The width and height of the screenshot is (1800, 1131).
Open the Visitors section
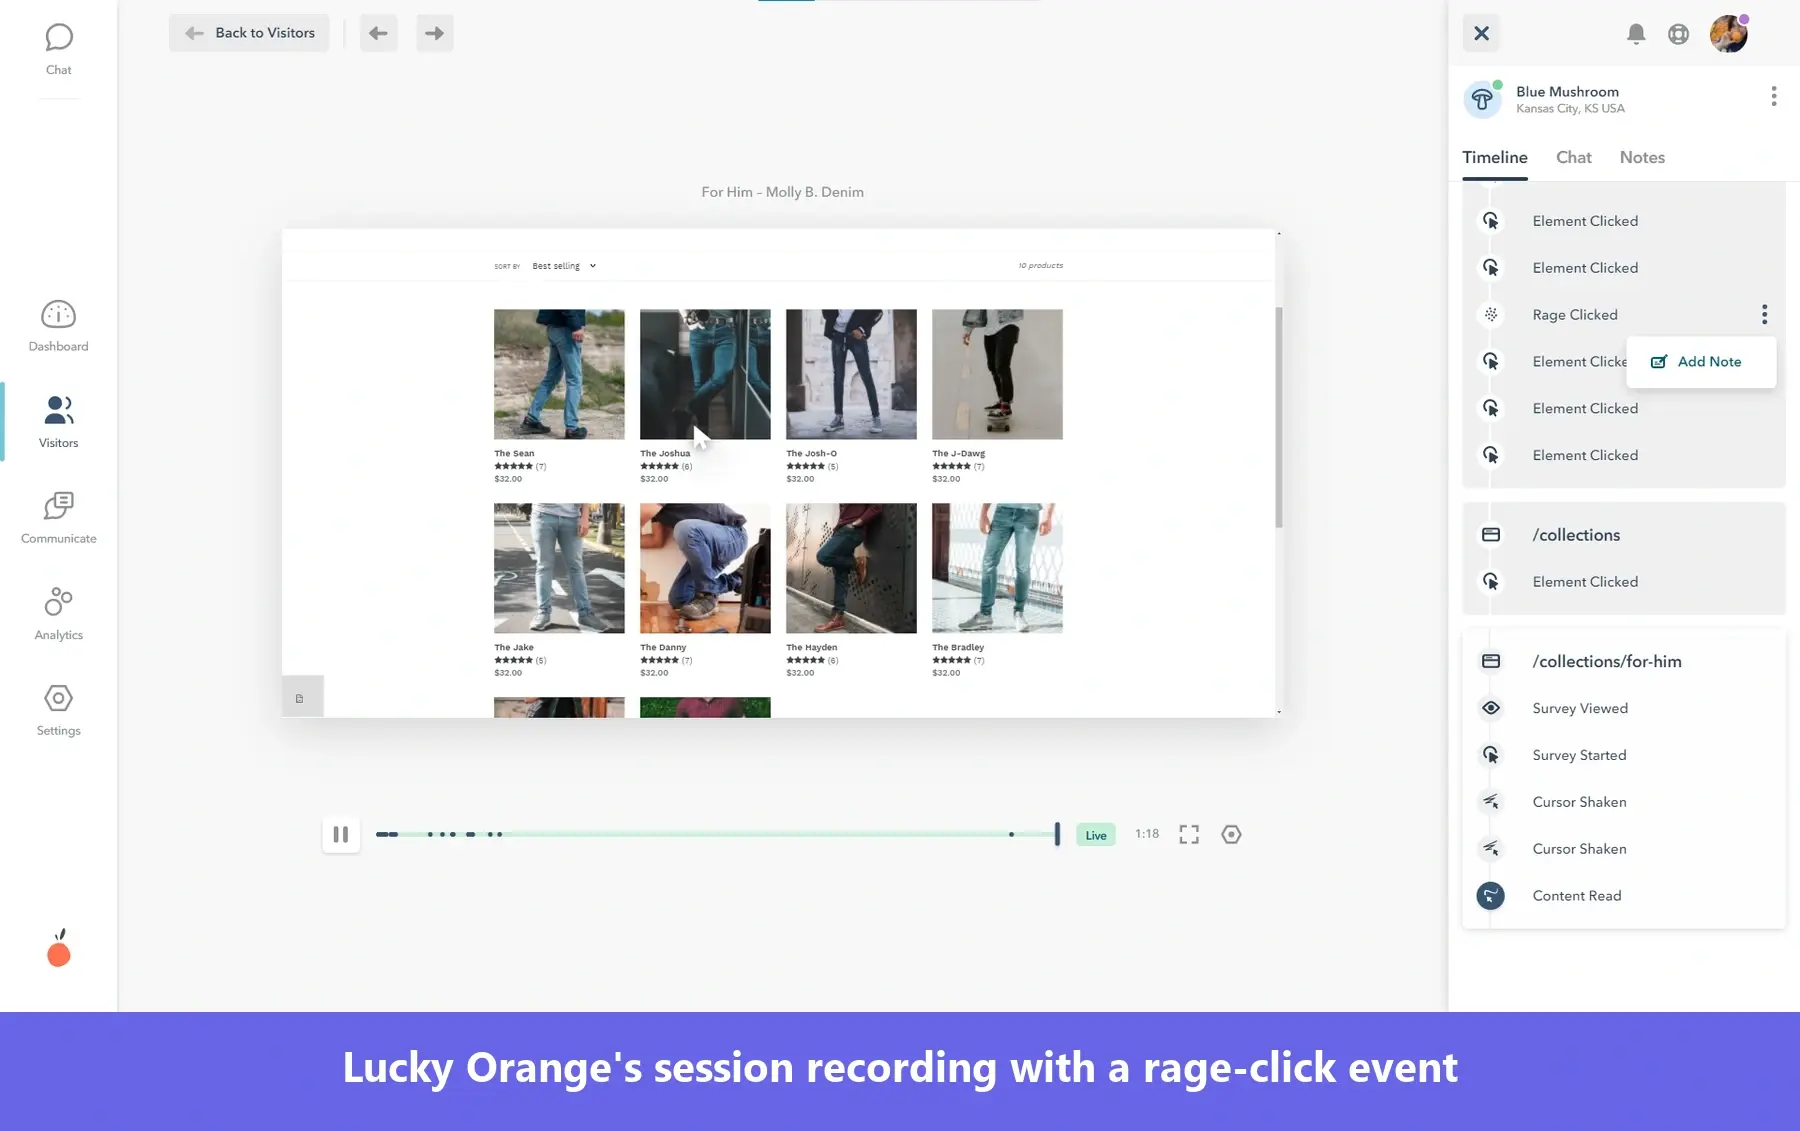pyautogui.click(x=58, y=422)
